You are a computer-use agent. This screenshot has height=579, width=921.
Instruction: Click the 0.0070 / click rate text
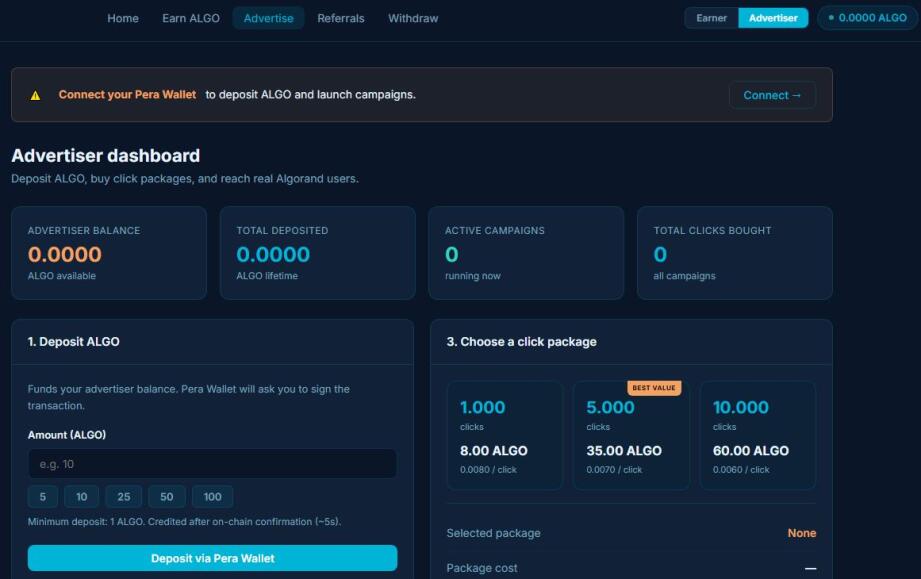(x=614, y=470)
